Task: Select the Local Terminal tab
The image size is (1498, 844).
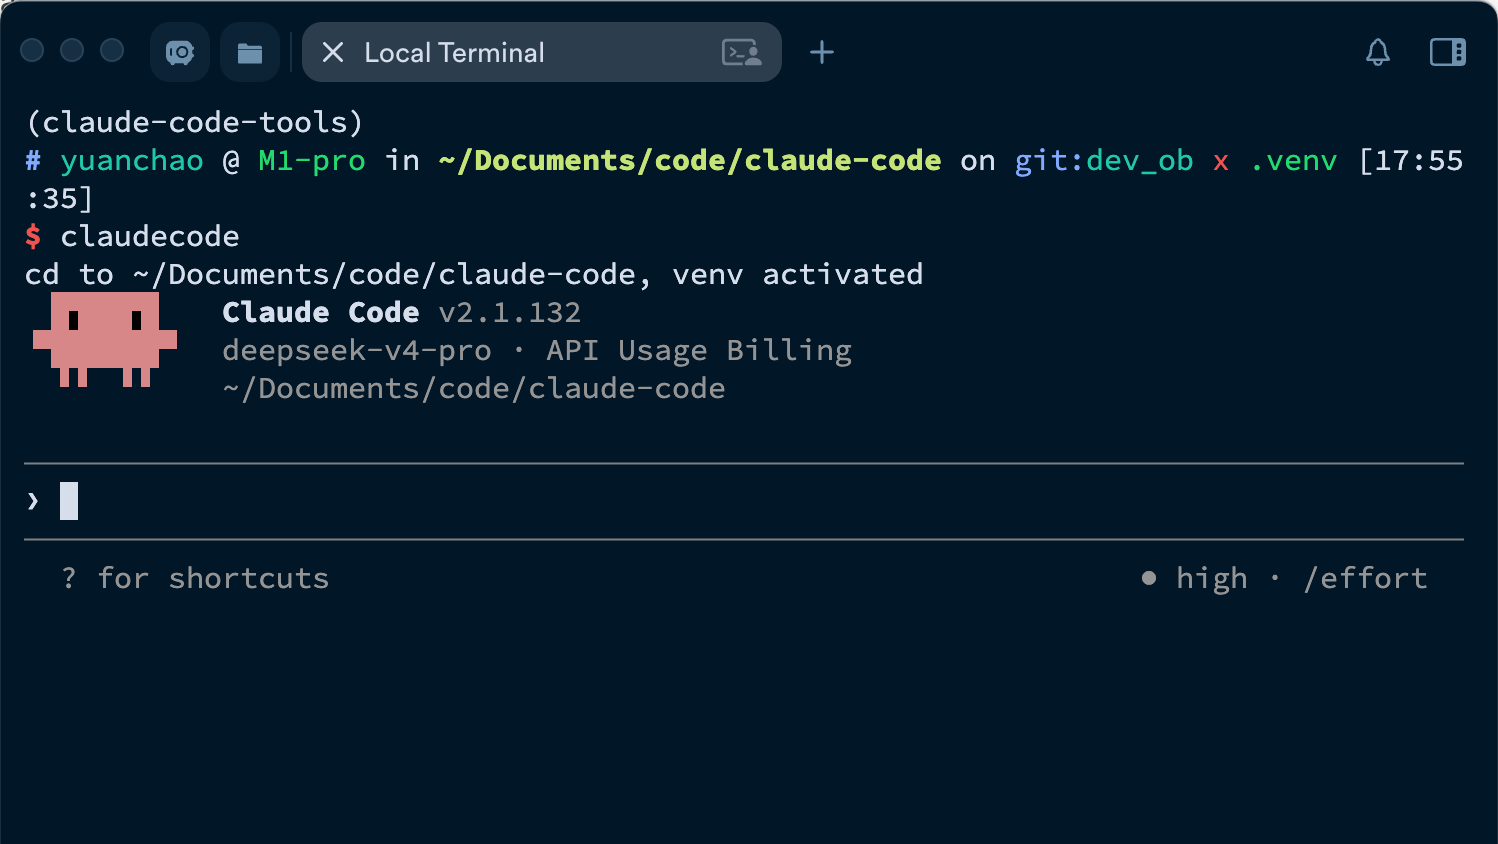Action: pos(542,52)
